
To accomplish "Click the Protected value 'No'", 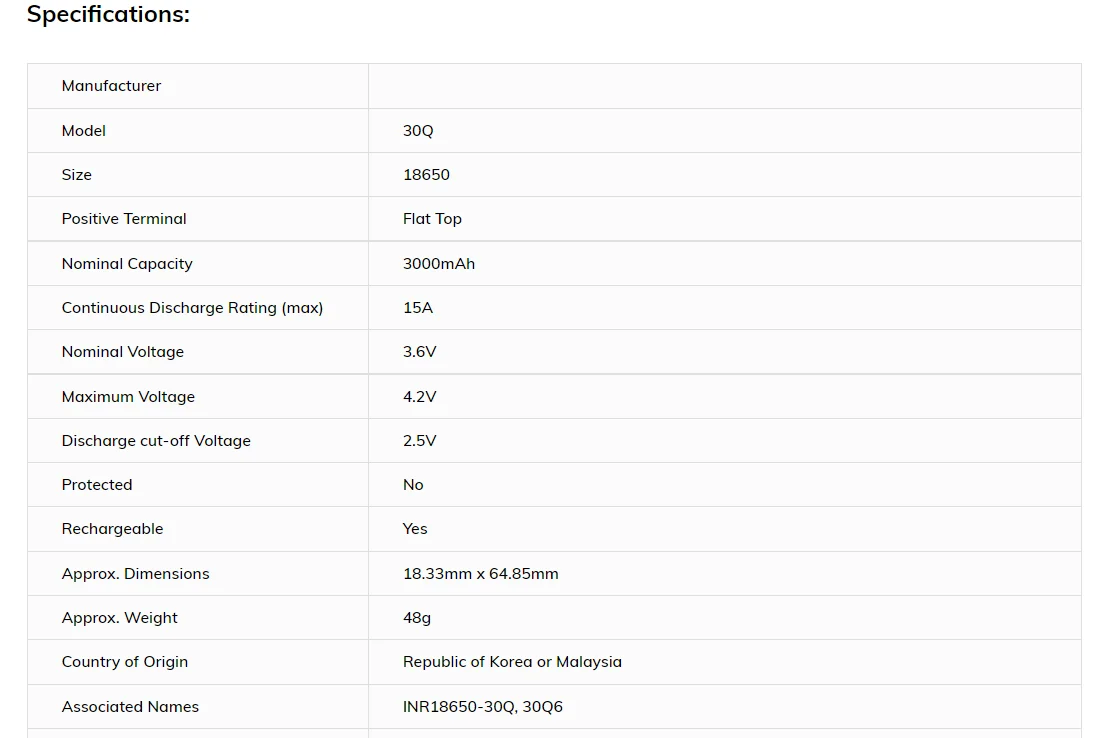I will [x=413, y=485].
